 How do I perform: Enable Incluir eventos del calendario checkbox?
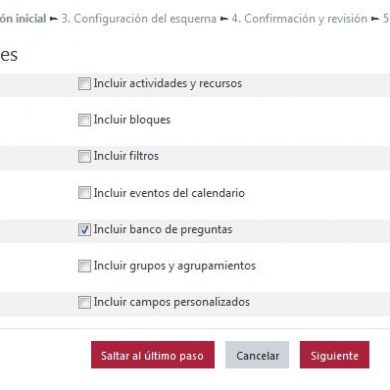pos(84,193)
